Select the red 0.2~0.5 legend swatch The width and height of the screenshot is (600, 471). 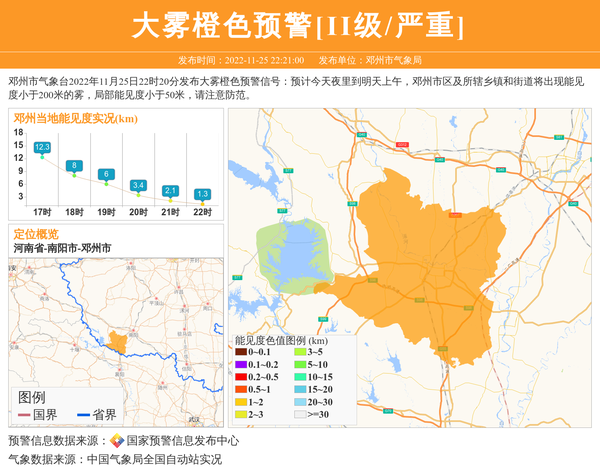[241, 377]
